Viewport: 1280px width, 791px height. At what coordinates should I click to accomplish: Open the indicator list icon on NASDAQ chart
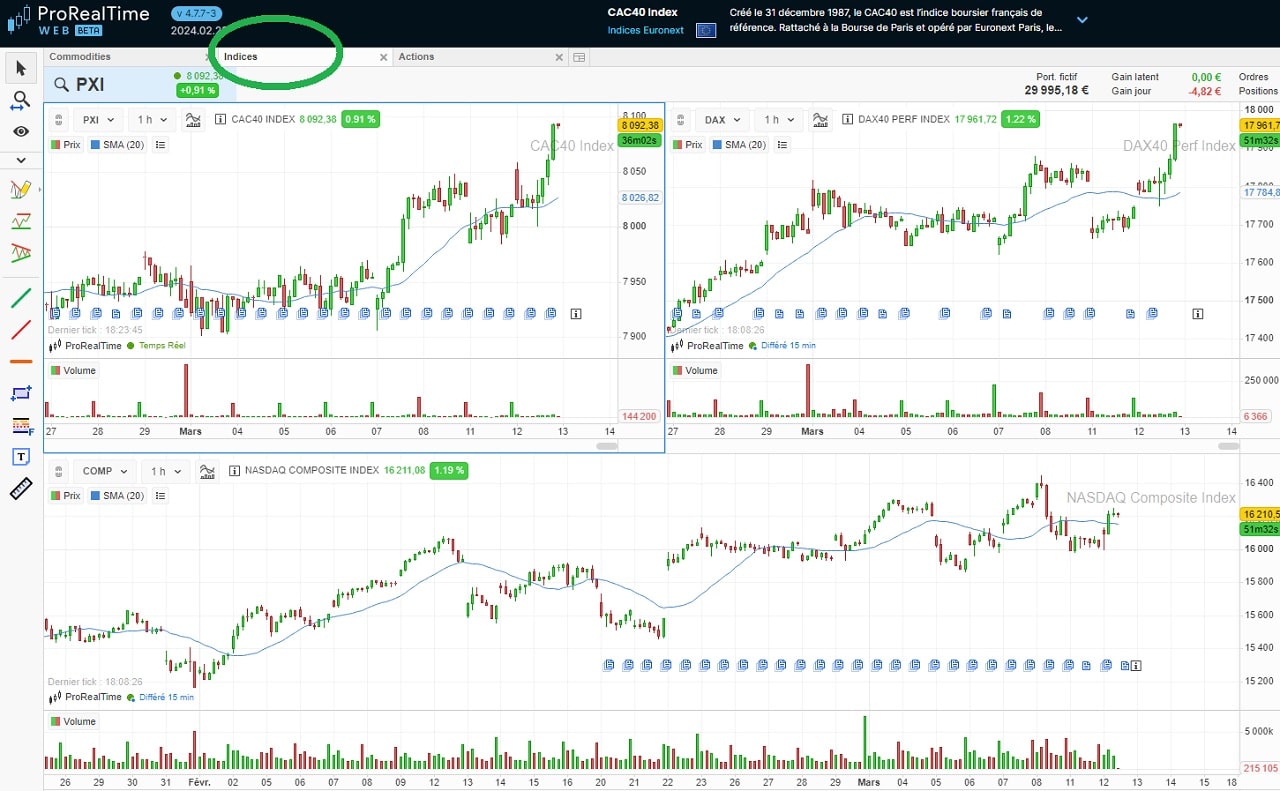tap(161, 496)
